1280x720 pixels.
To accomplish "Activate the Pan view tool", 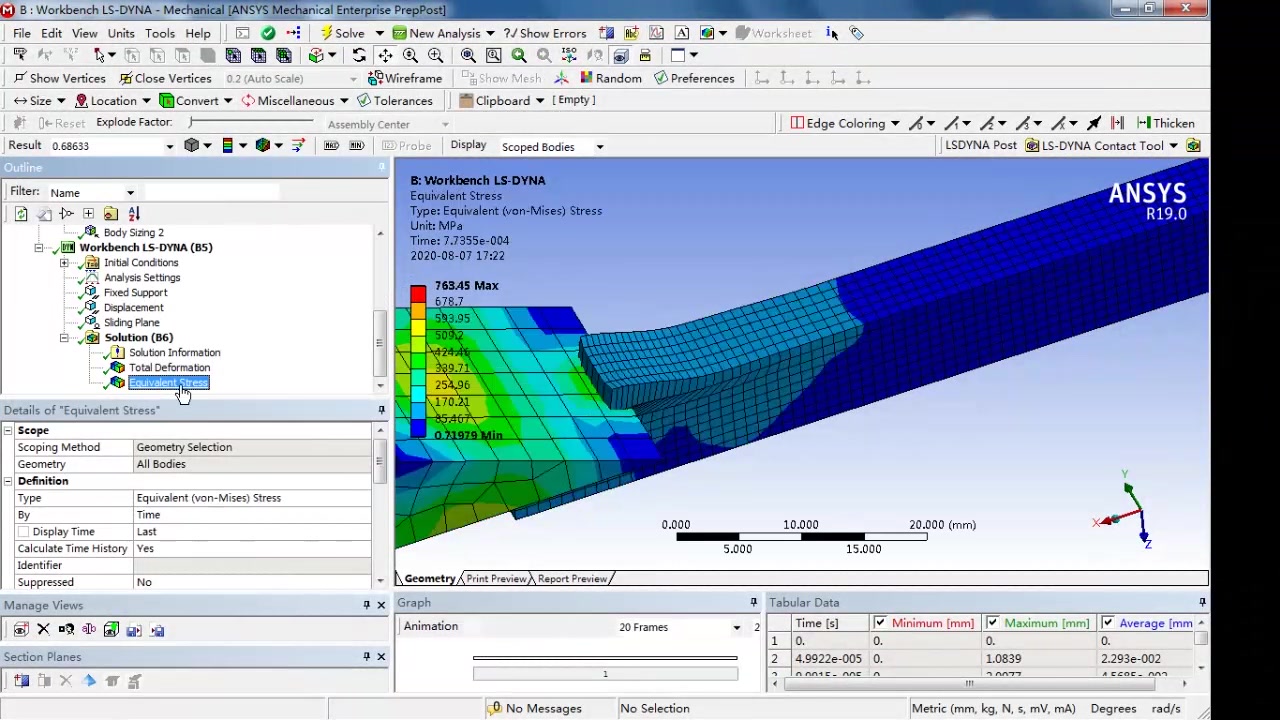I will tap(385, 56).
